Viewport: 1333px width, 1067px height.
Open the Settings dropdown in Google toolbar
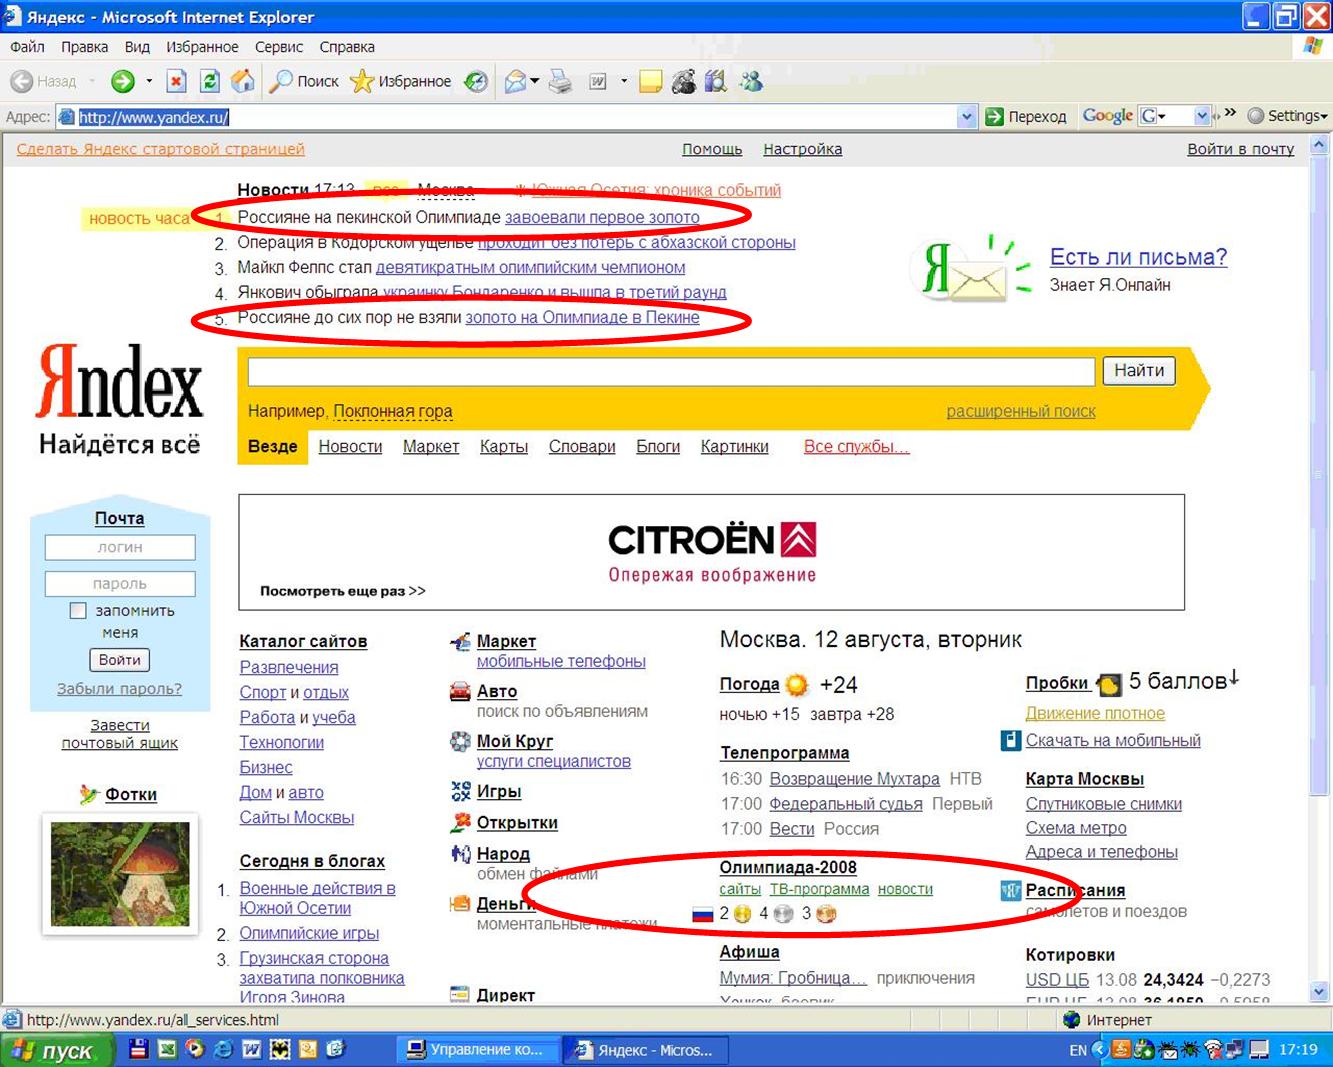pos(1288,116)
